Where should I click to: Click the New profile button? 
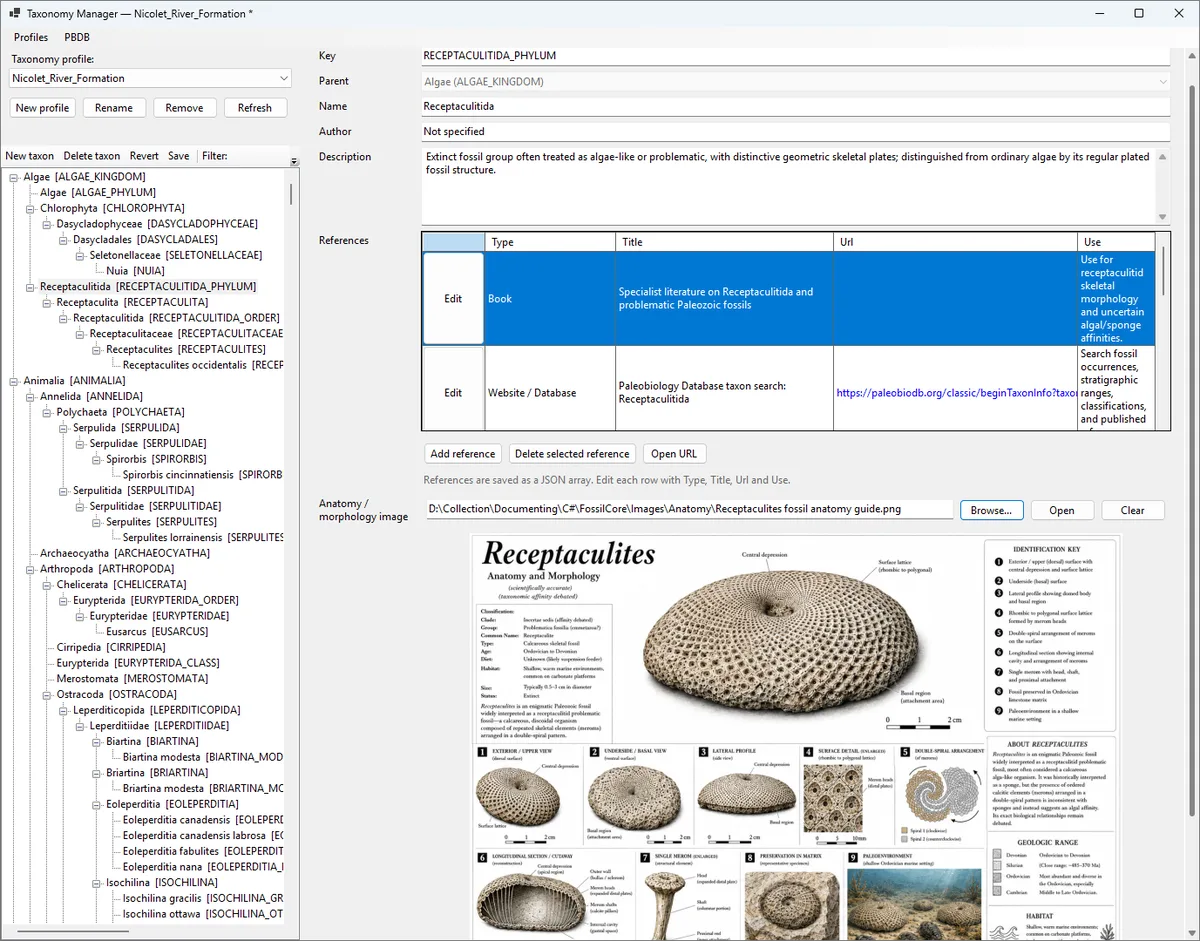[x=42, y=108]
